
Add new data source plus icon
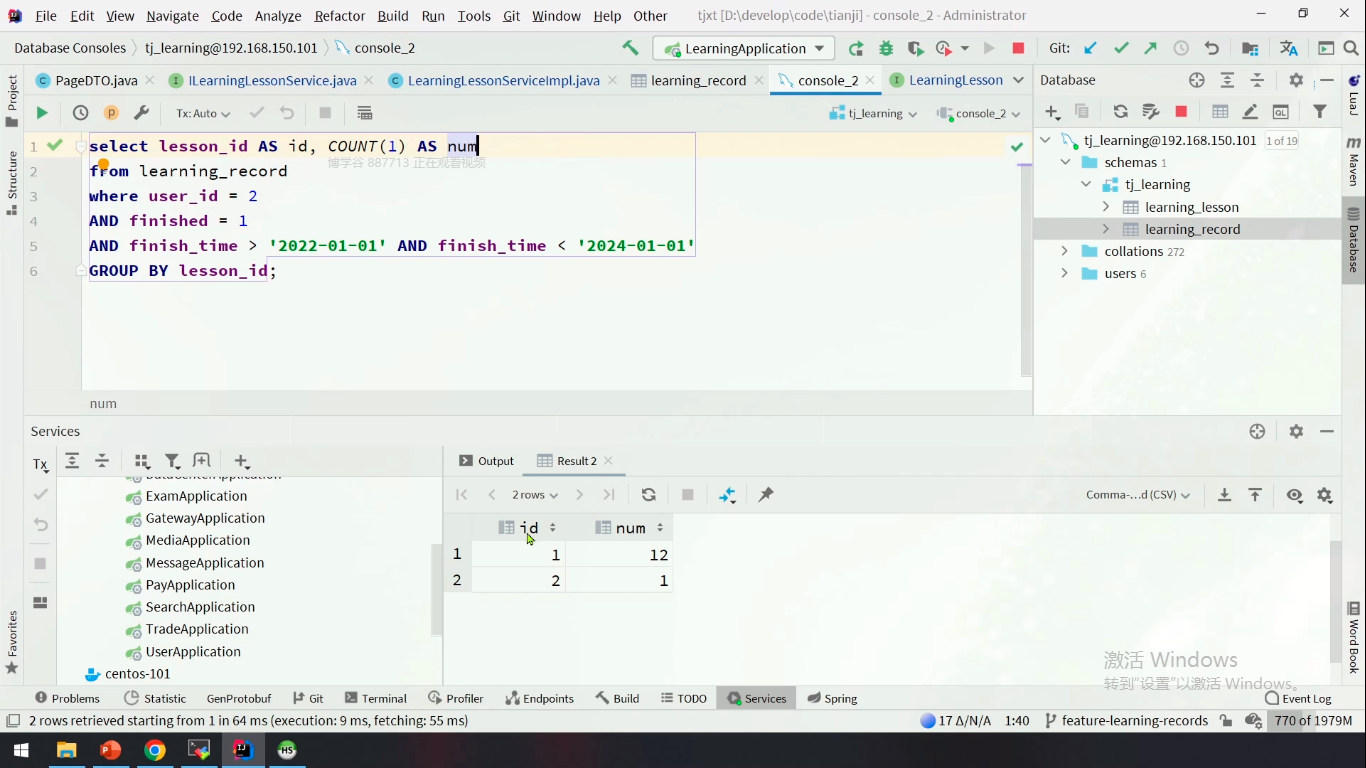(1052, 112)
